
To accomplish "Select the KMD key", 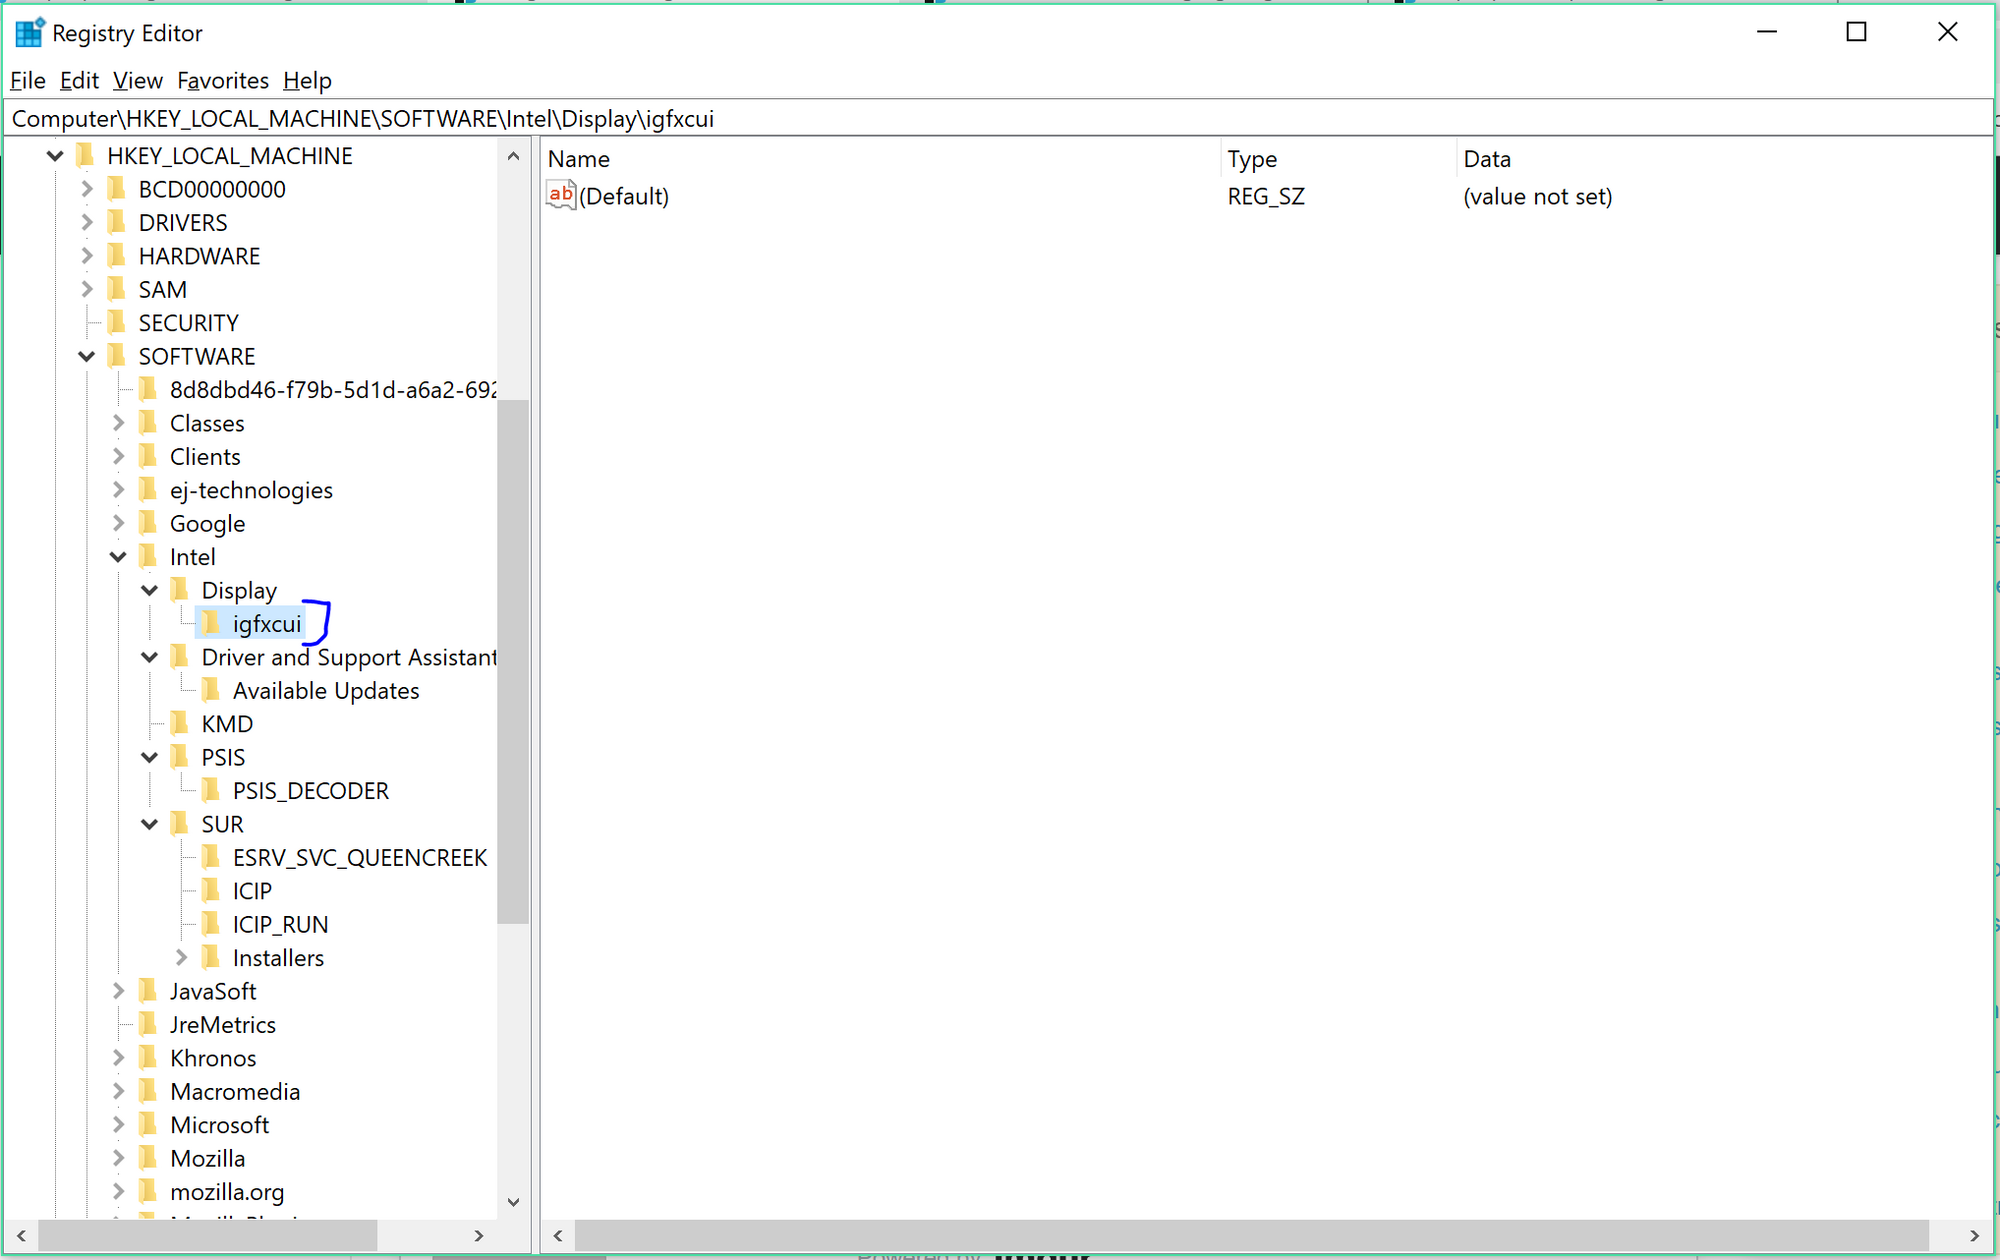I will click(x=227, y=724).
